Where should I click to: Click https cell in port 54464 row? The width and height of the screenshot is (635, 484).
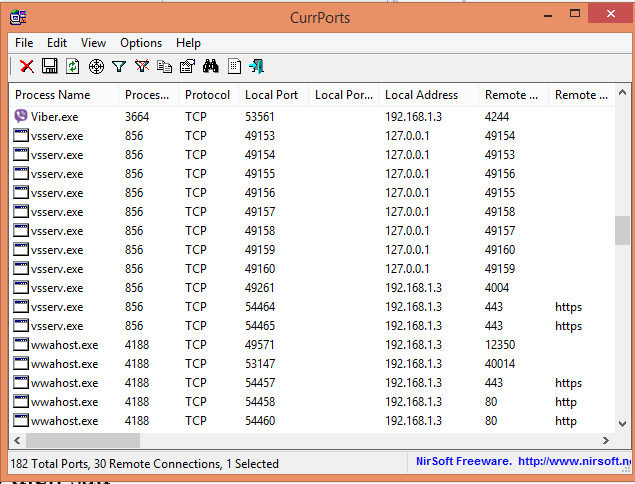pos(568,307)
